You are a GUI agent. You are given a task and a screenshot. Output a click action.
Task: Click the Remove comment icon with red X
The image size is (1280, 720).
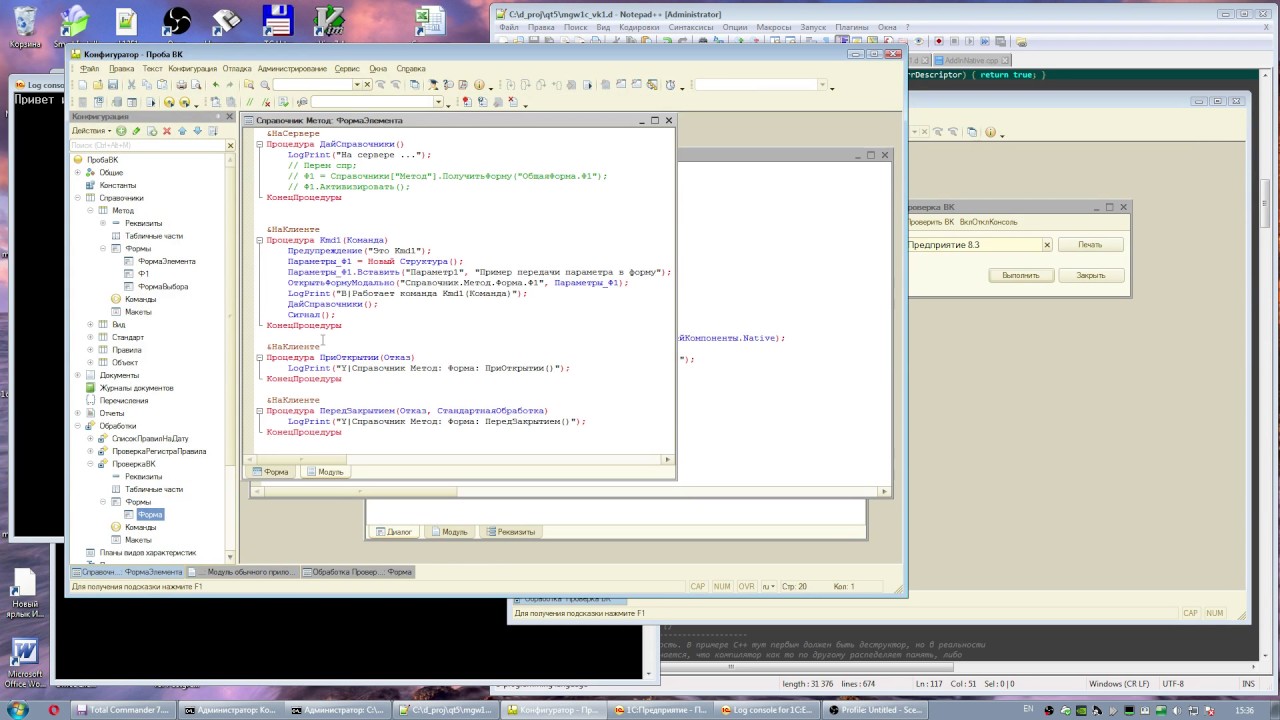coord(268,102)
